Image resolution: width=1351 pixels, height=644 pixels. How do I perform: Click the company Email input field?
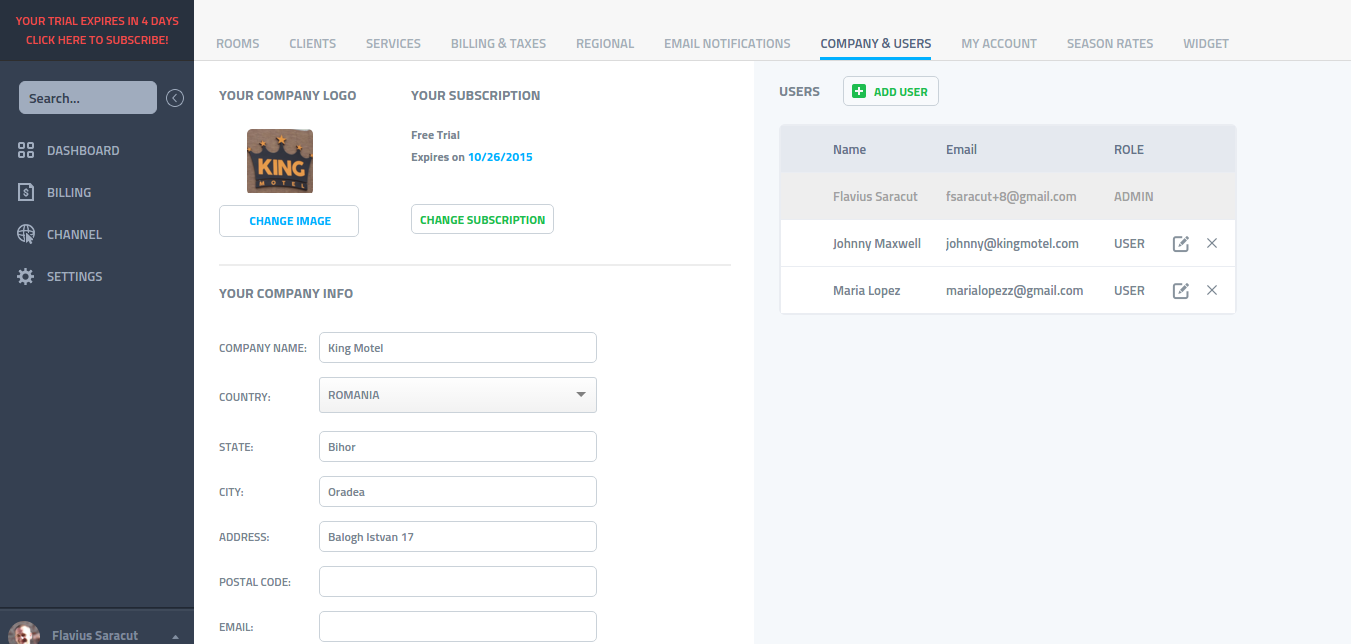click(458, 627)
